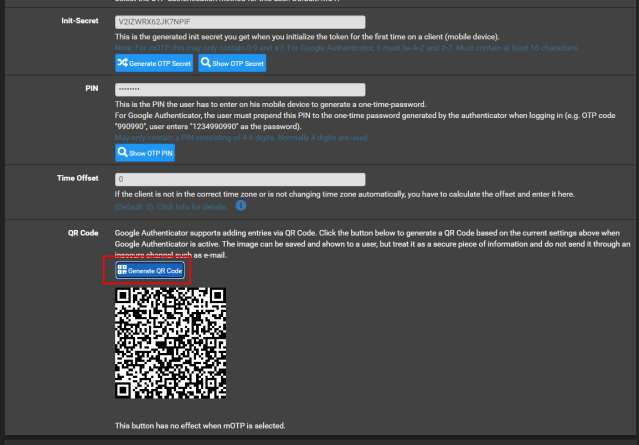639x445 pixels.
Task: Click the shuffle icon on Generate OTP Secret
Action: [122, 62]
